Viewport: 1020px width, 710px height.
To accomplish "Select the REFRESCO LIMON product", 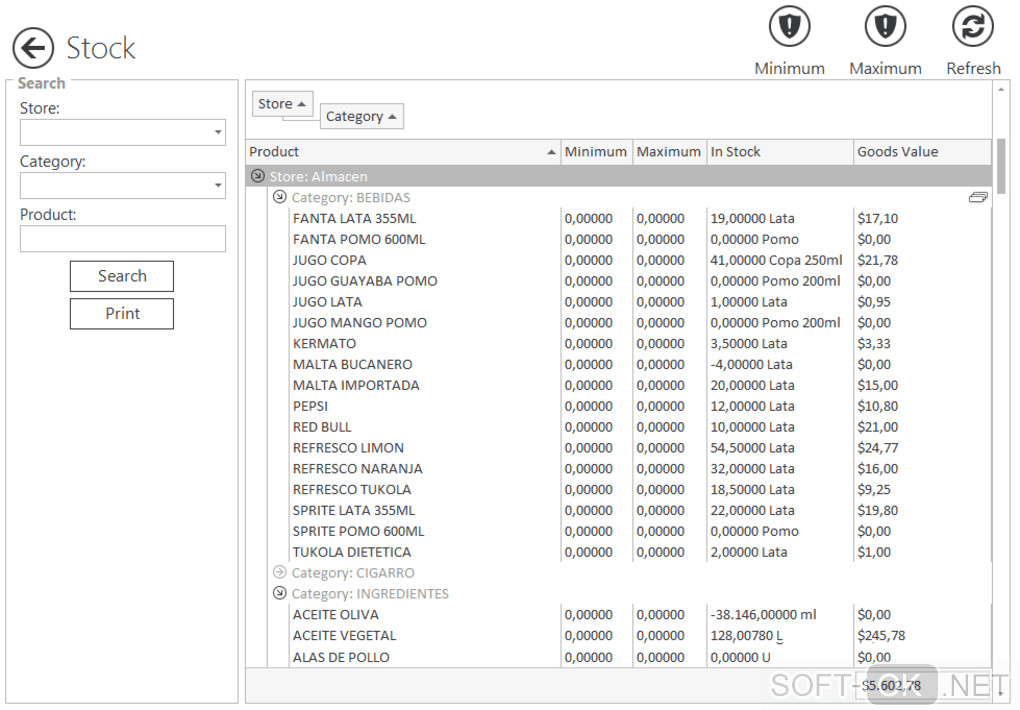I will coord(348,448).
